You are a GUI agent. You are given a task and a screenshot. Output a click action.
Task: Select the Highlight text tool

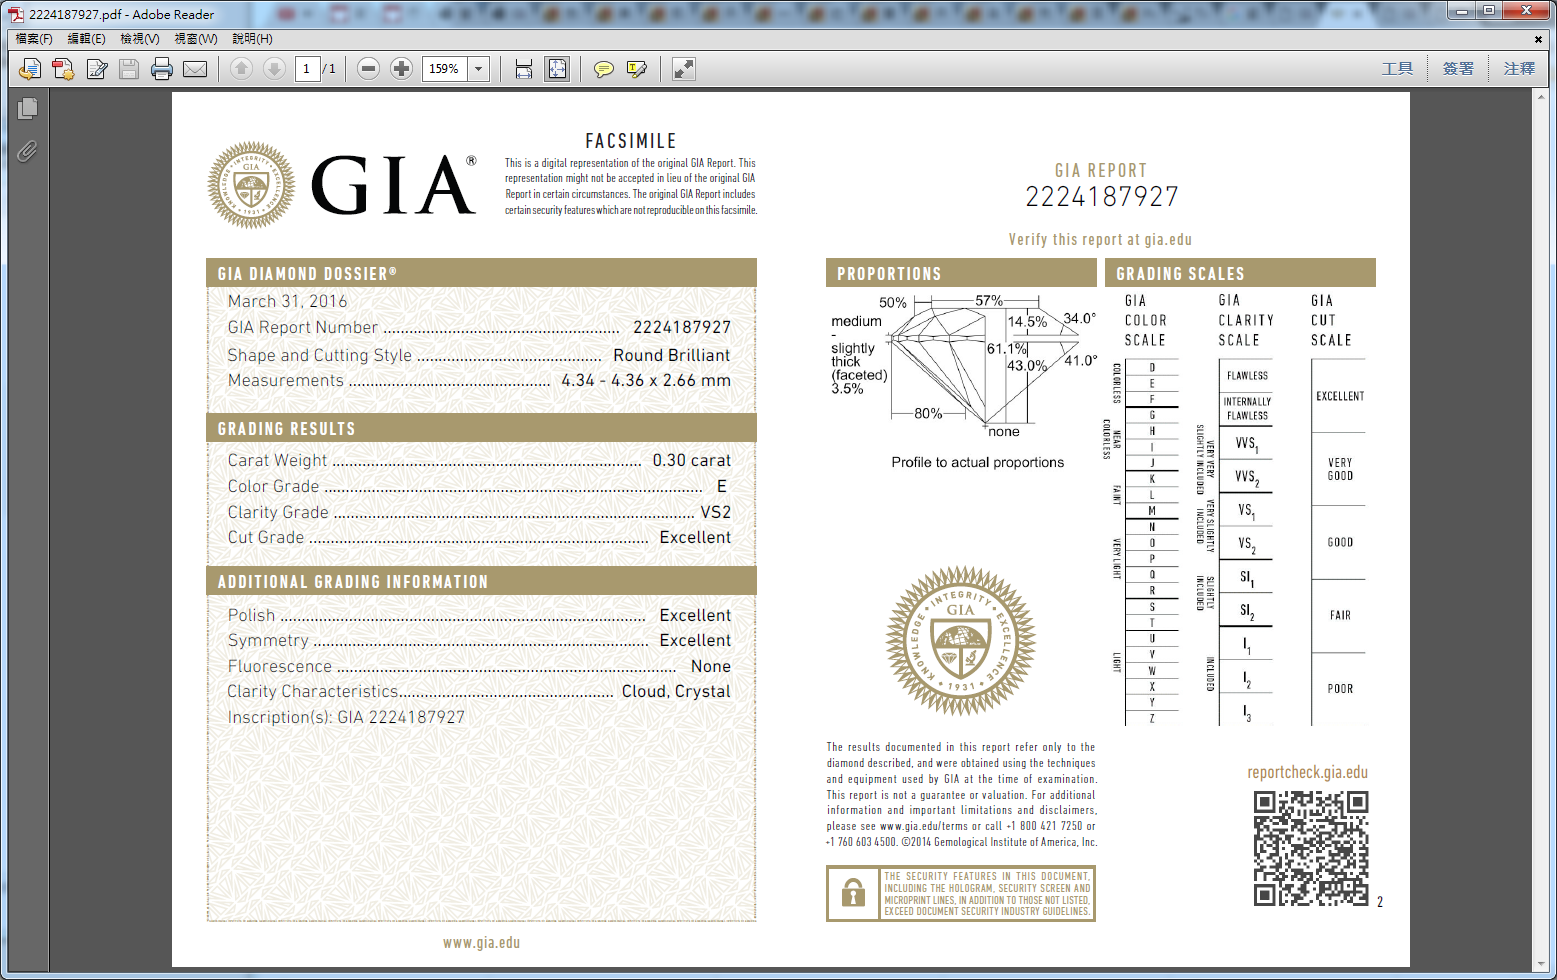(x=636, y=69)
